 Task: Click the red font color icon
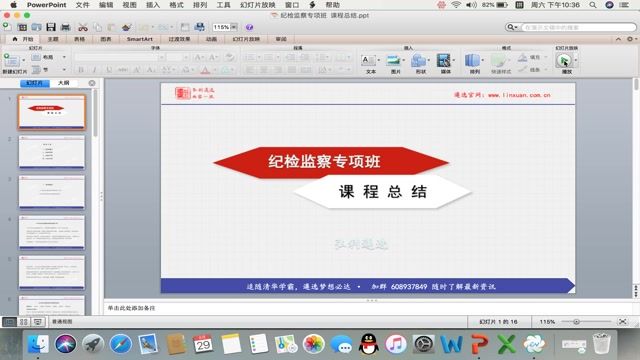205,70
